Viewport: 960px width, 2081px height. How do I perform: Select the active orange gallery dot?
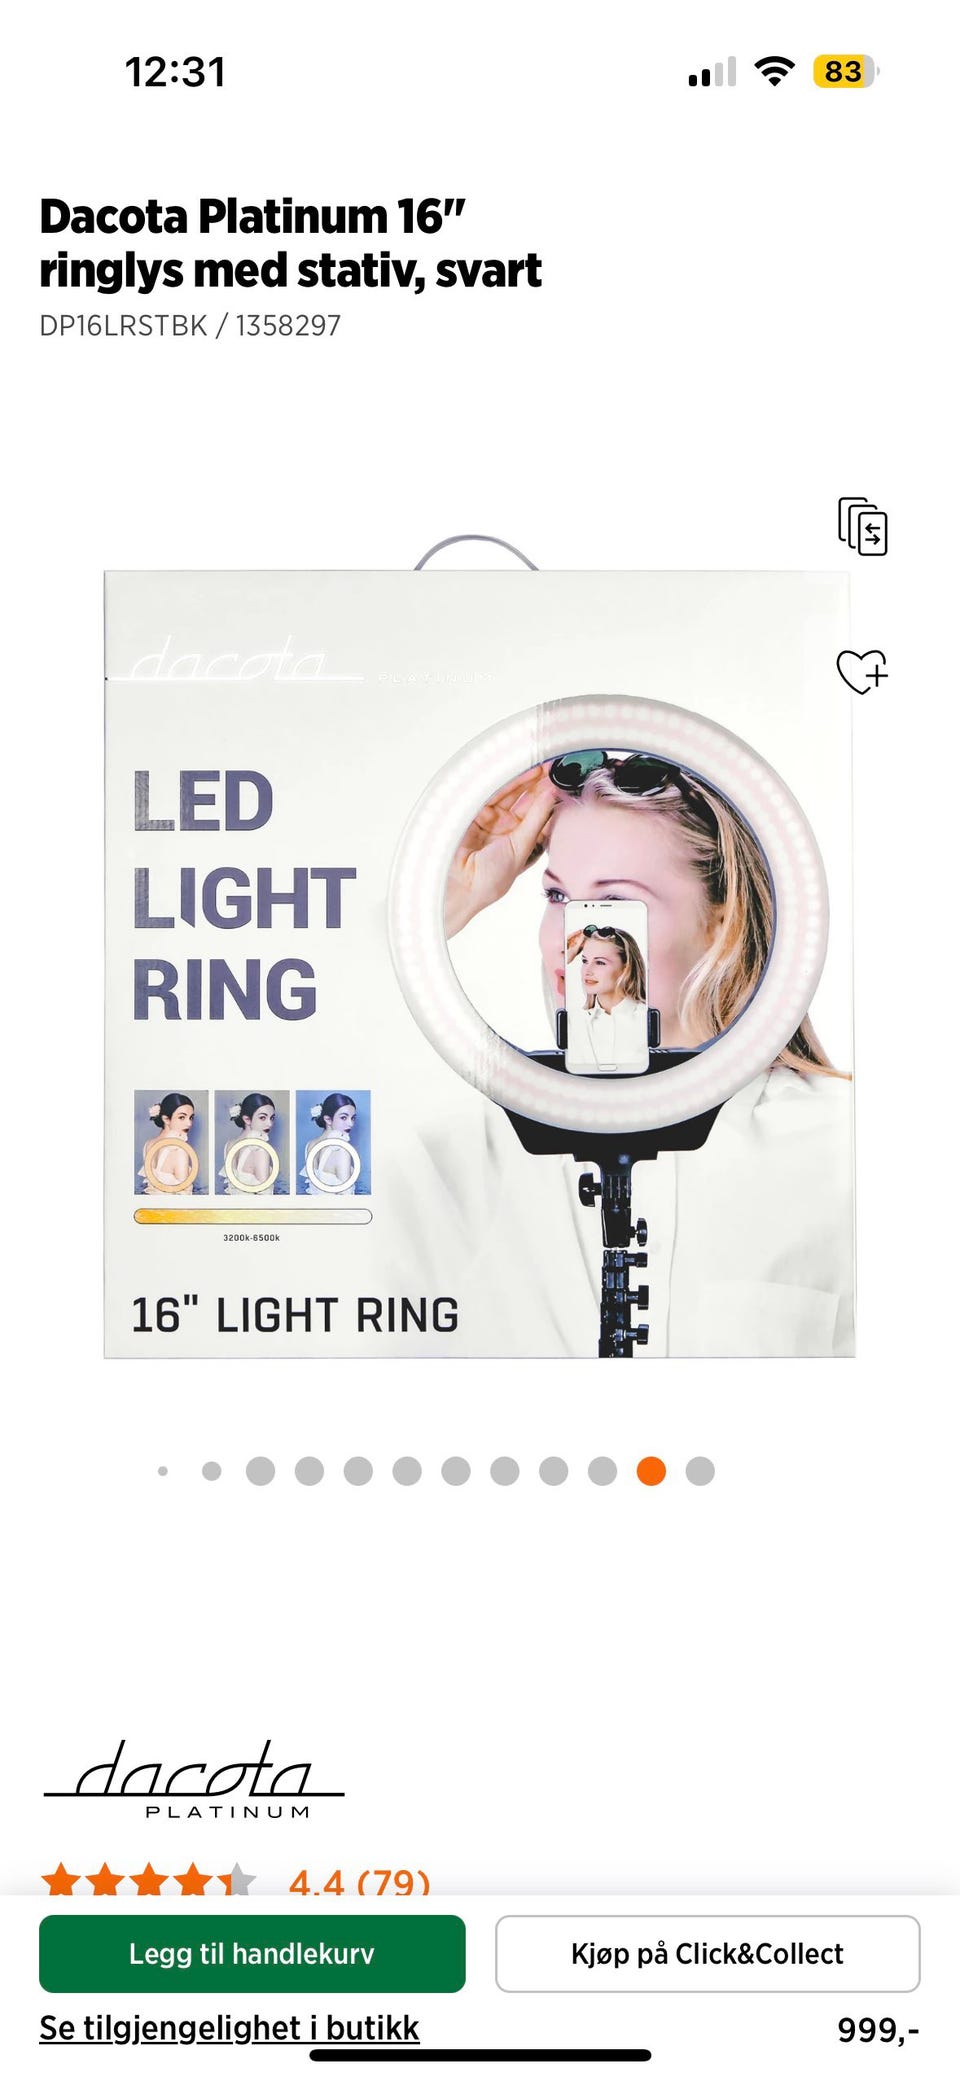point(651,1471)
